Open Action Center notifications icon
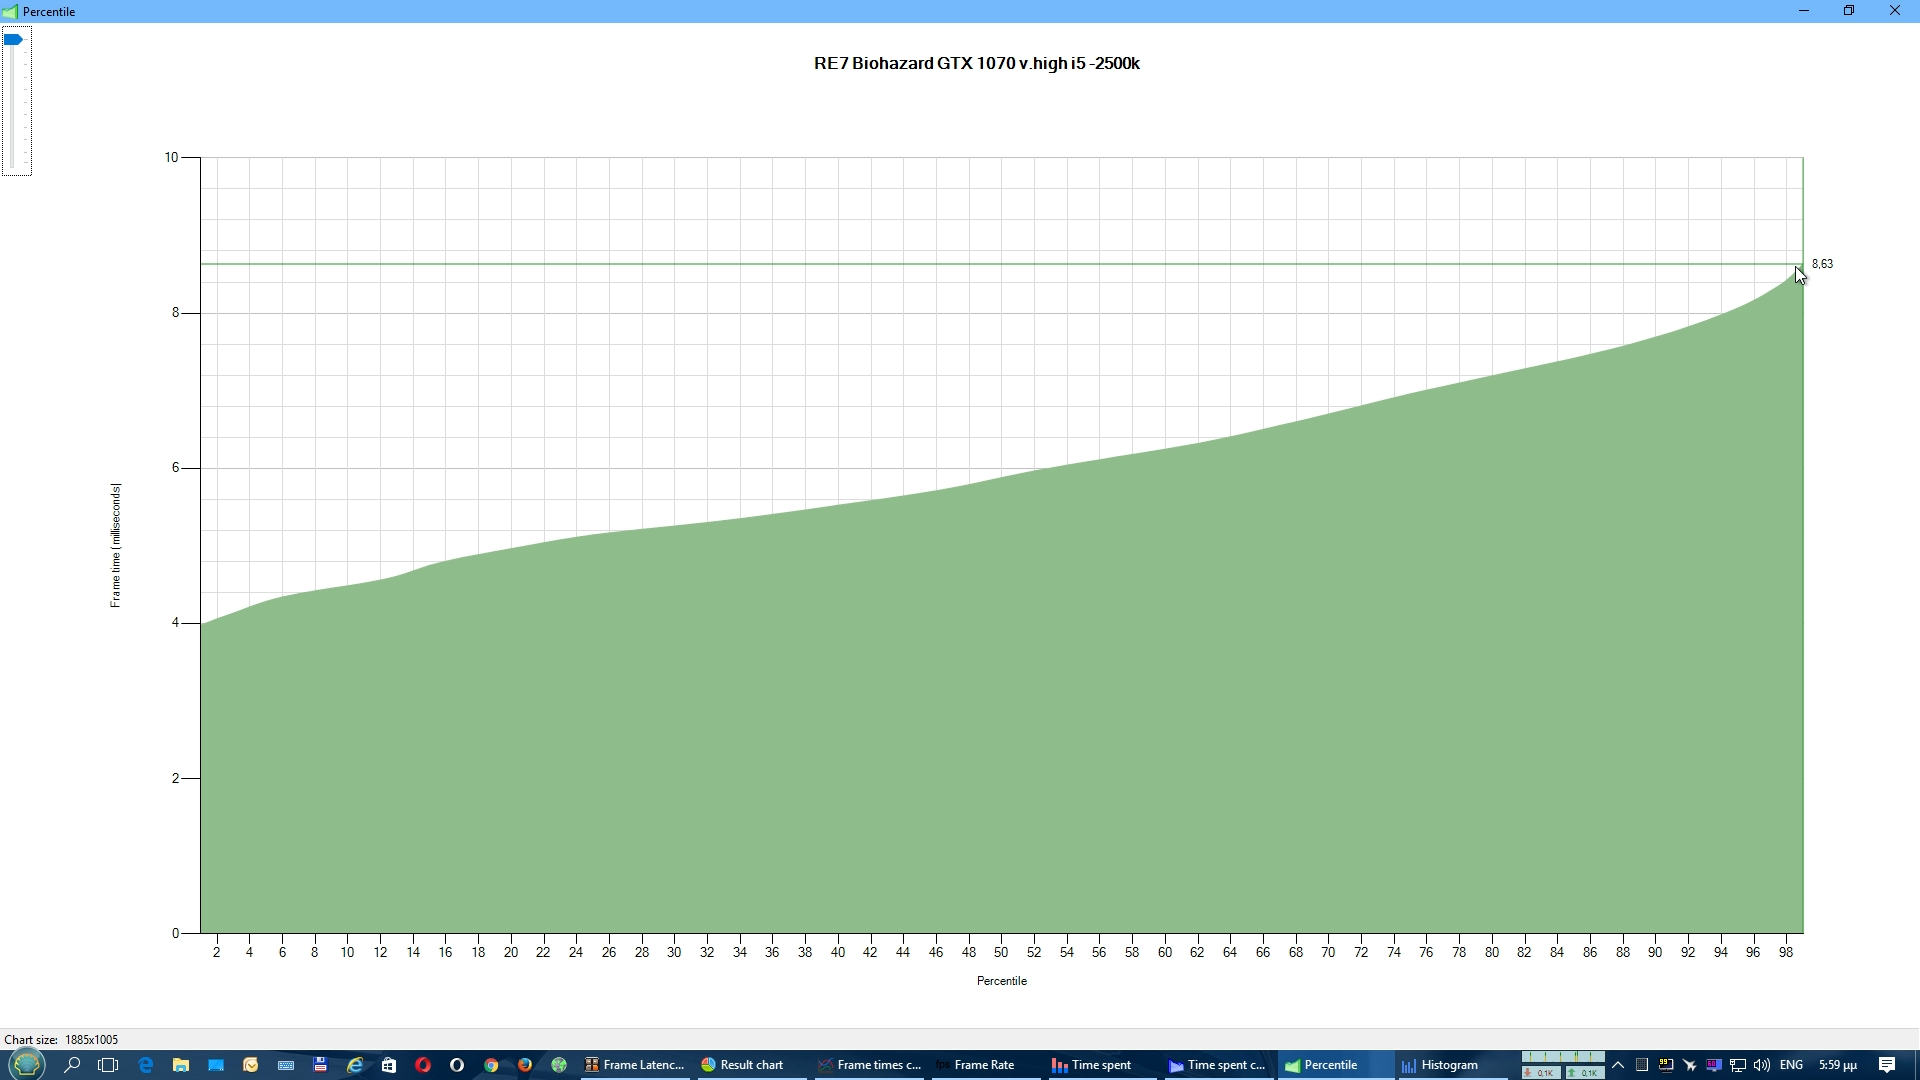The width and height of the screenshot is (1920, 1080). (x=1887, y=1065)
